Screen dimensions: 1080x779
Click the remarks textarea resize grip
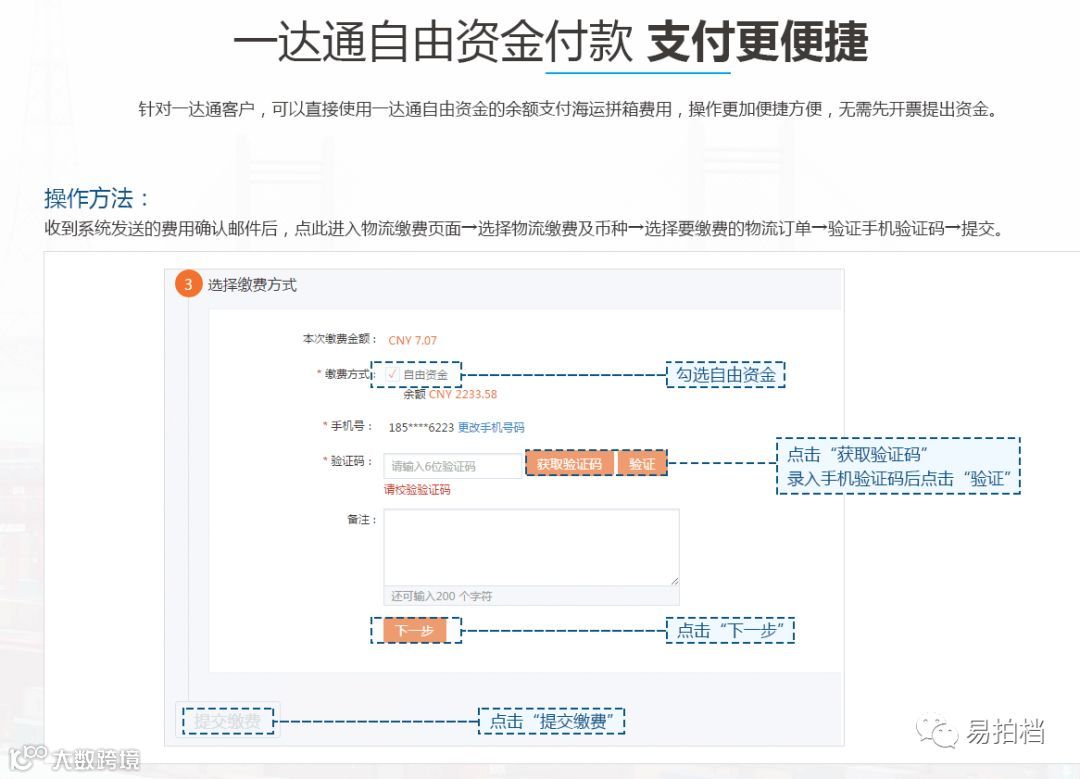pos(674,581)
